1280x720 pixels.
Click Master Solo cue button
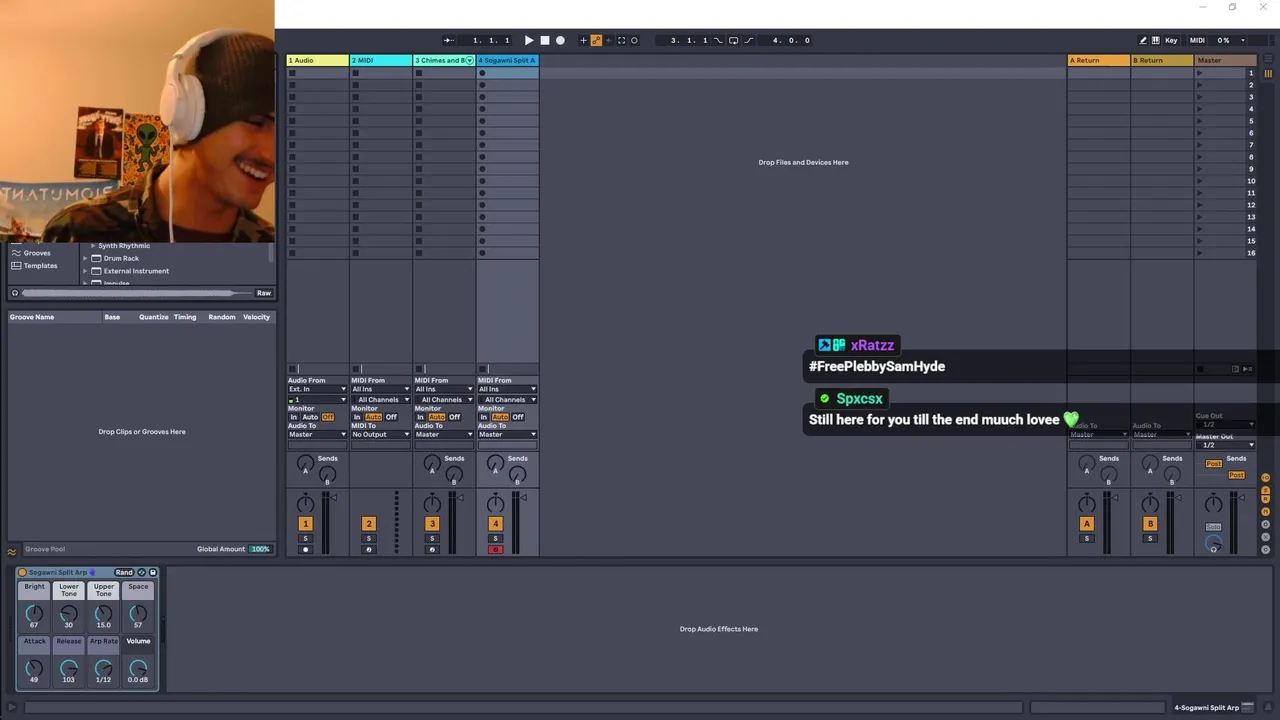pyautogui.click(x=1213, y=527)
